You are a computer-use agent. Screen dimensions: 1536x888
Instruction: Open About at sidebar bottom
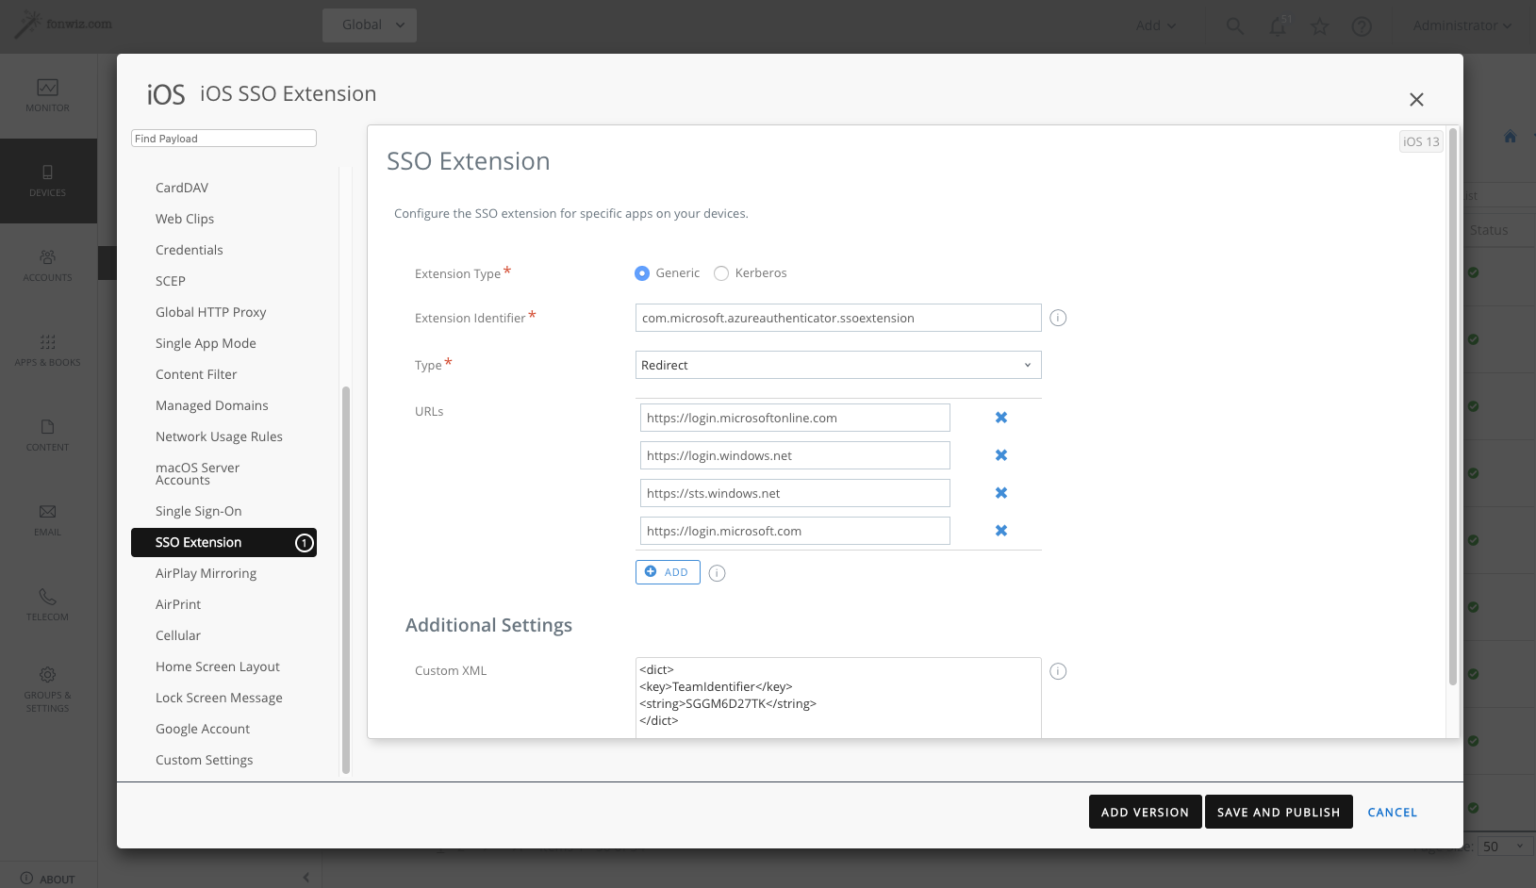[48, 879]
